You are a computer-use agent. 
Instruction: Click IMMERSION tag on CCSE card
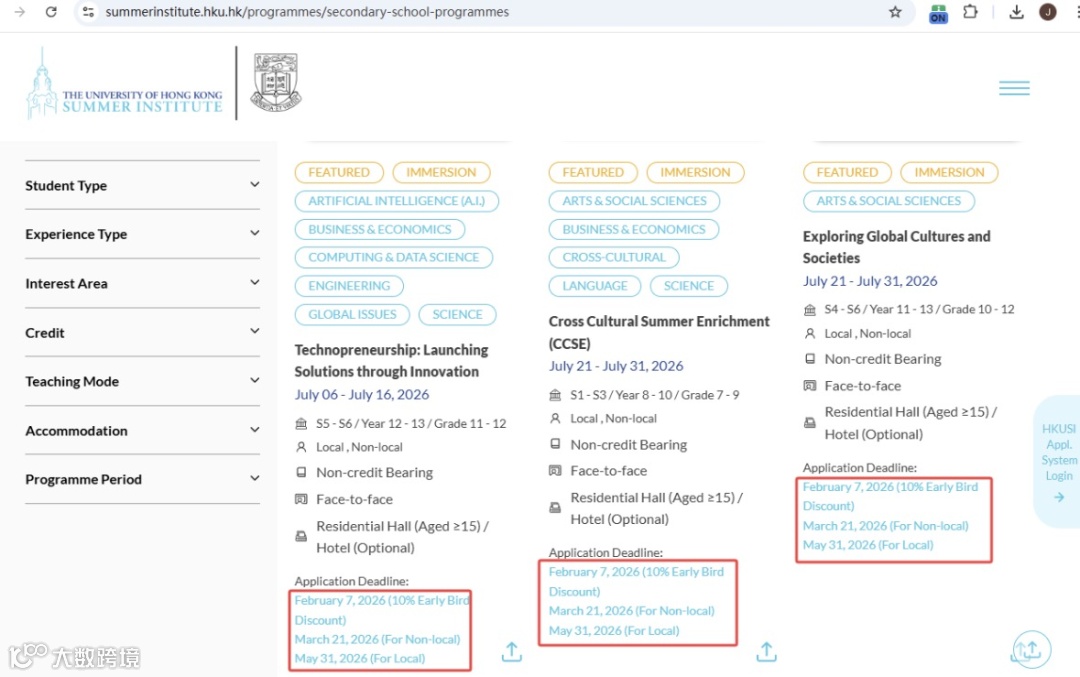click(x=695, y=172)
